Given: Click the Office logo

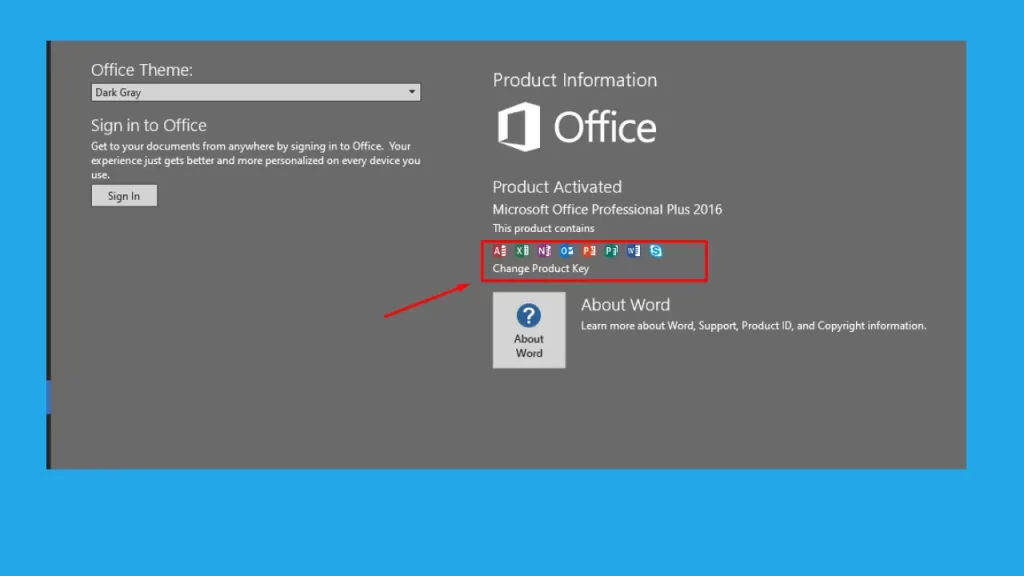Looking at the screenshot, I should (576, 127).
